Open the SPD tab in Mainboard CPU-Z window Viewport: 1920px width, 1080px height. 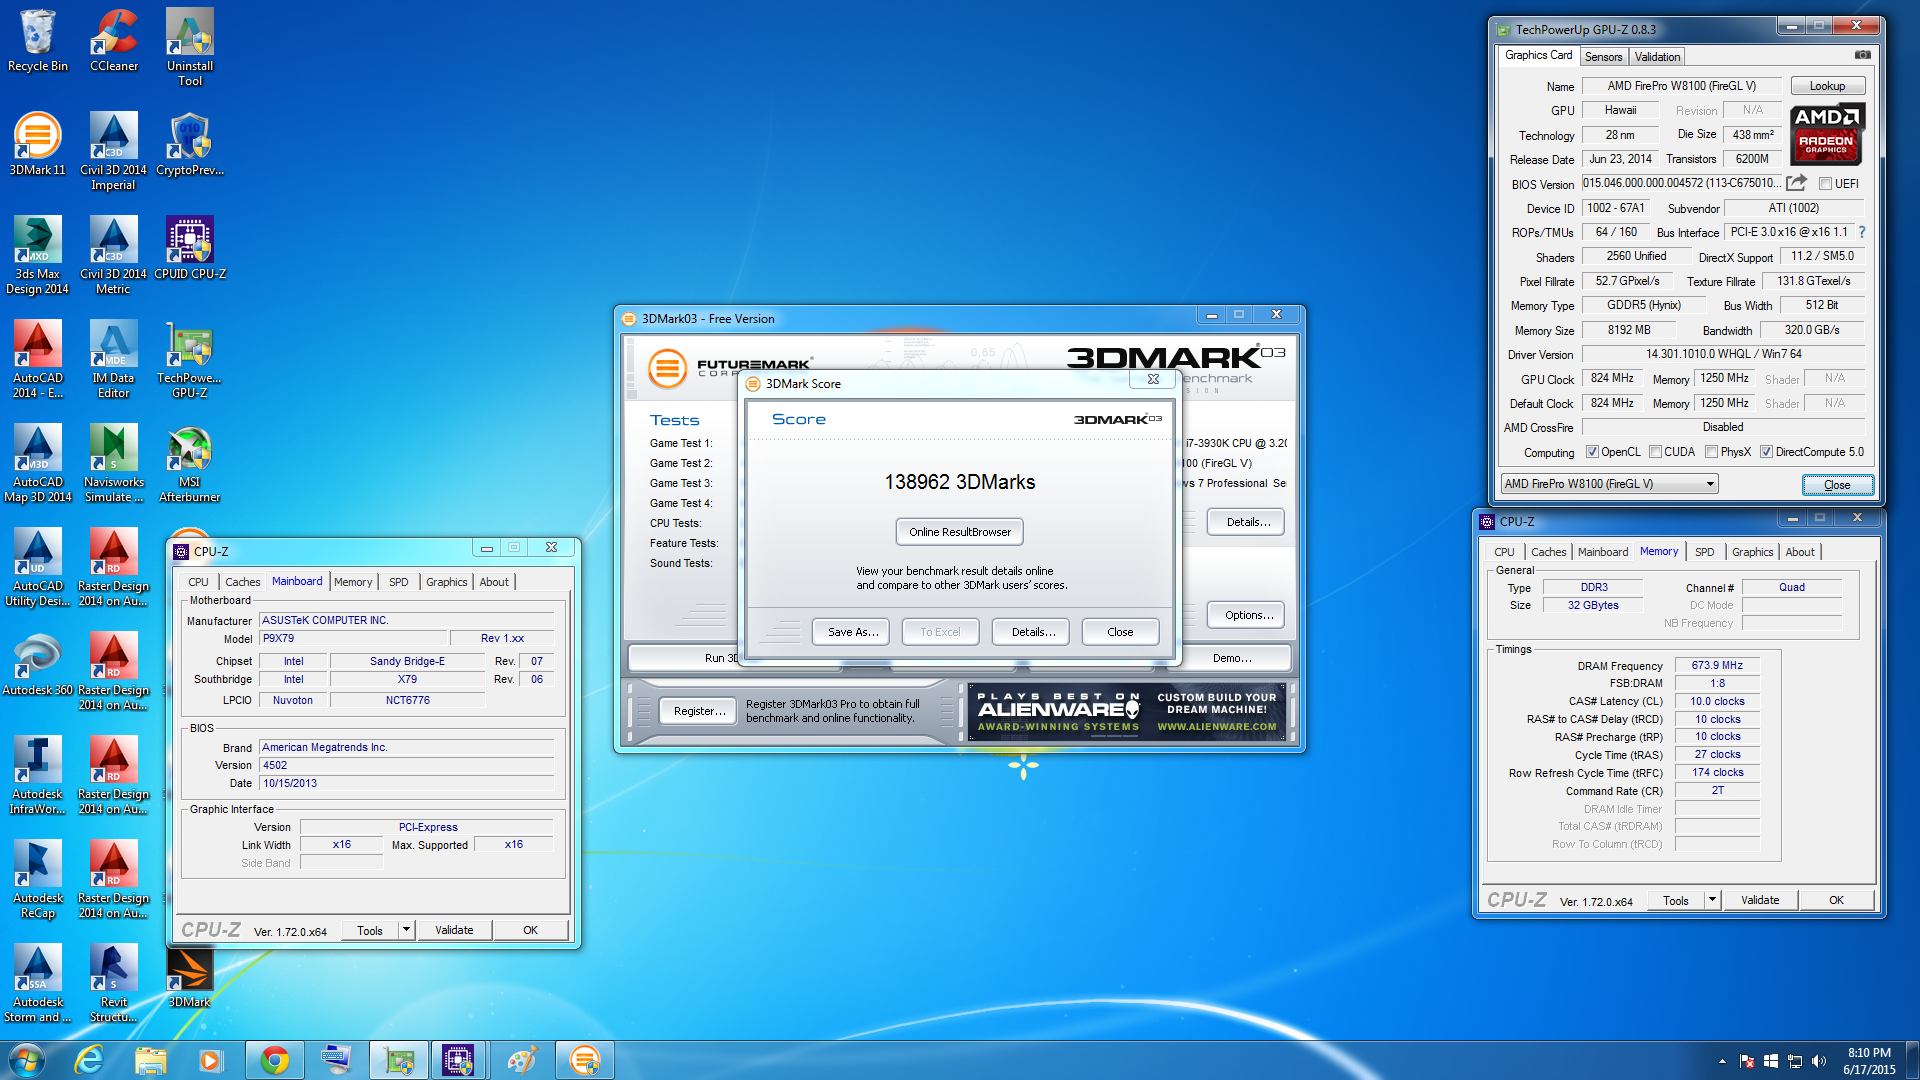pos(398,582)
